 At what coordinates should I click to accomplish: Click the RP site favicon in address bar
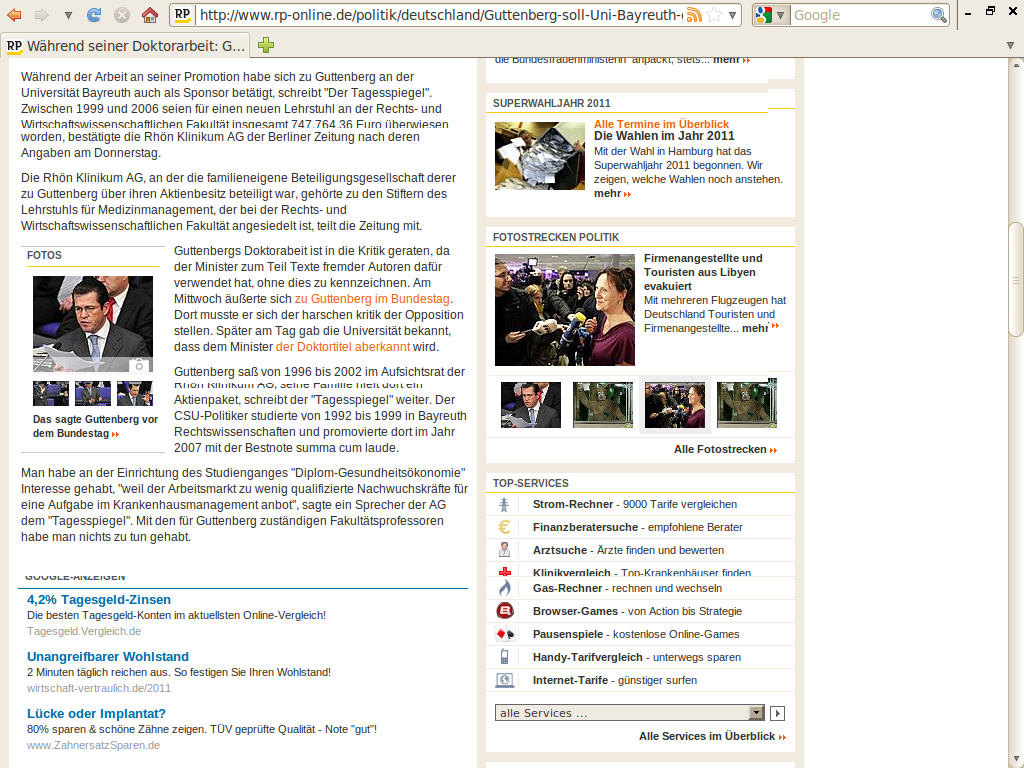[183, 14]
